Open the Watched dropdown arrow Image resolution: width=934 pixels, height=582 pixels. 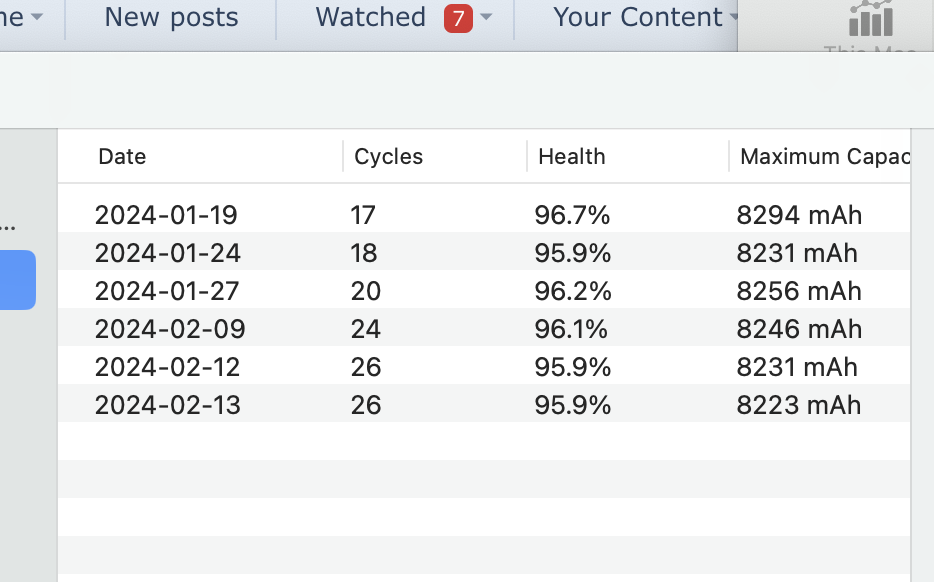[486, 18]
